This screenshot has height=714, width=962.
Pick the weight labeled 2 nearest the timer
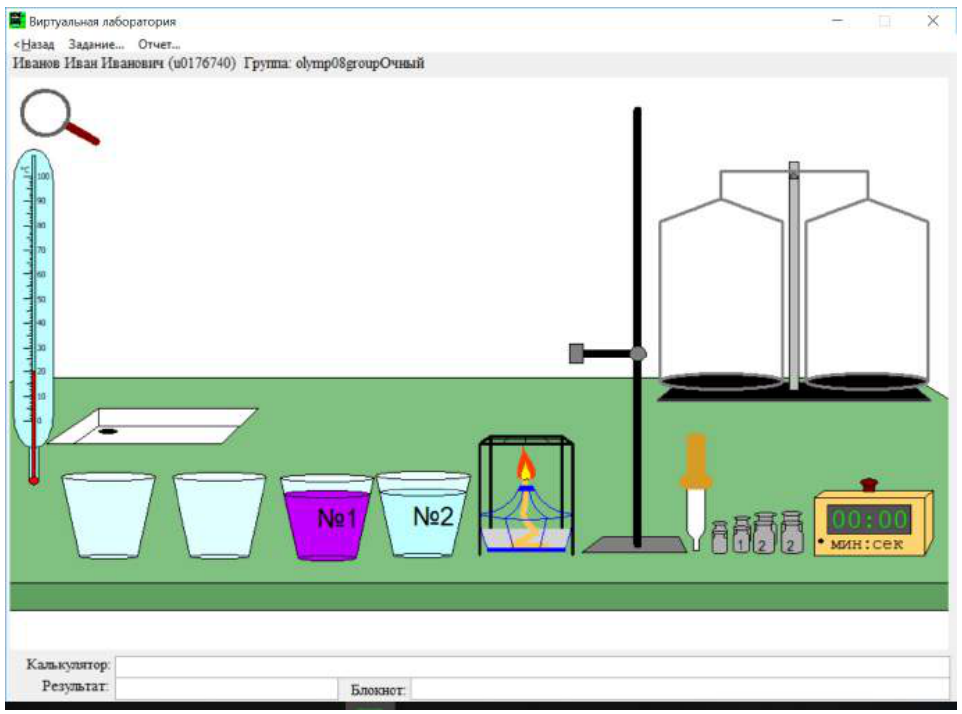click(x=791, y=532)
